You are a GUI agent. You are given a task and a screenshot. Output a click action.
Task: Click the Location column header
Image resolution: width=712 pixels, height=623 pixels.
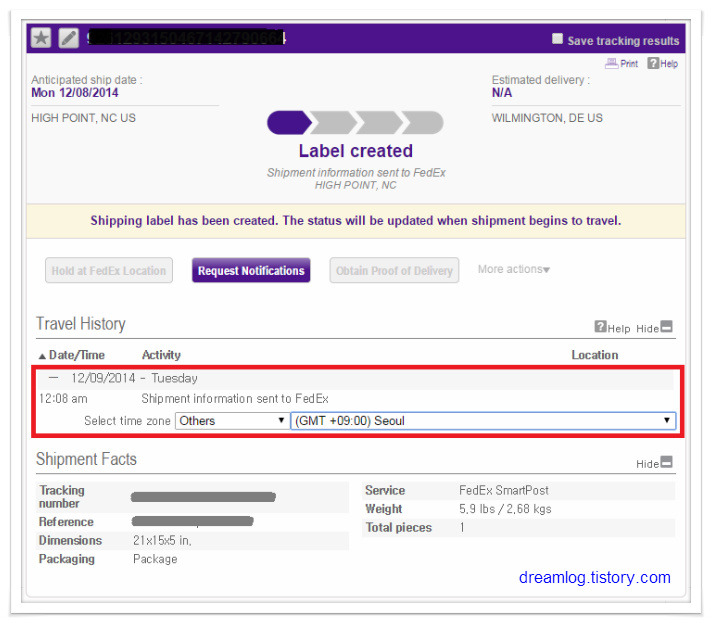click(595, 355)
